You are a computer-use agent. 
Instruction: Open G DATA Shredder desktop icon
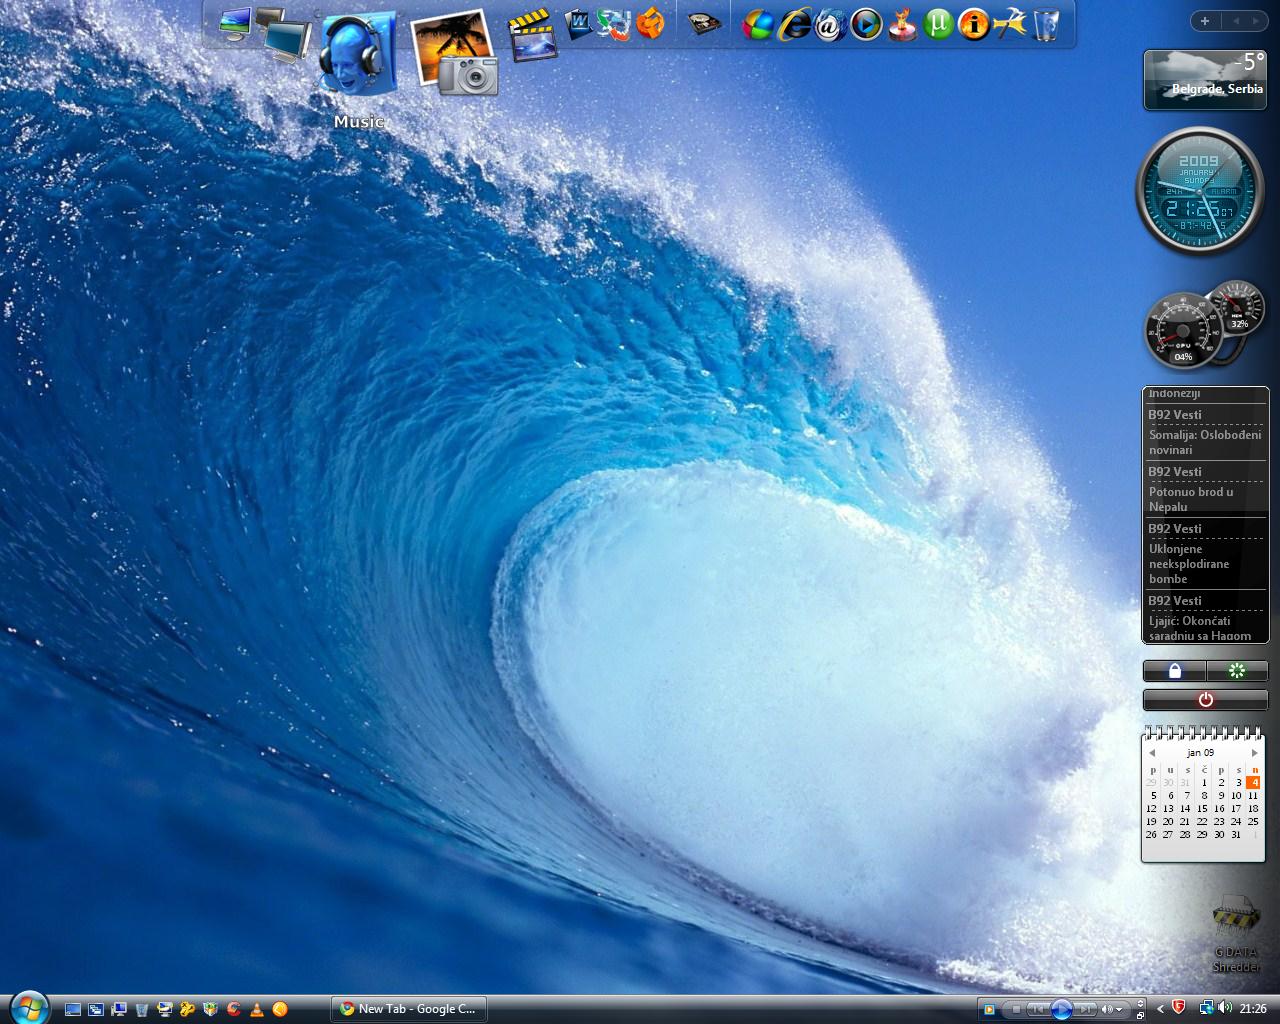pos(1236,934)
